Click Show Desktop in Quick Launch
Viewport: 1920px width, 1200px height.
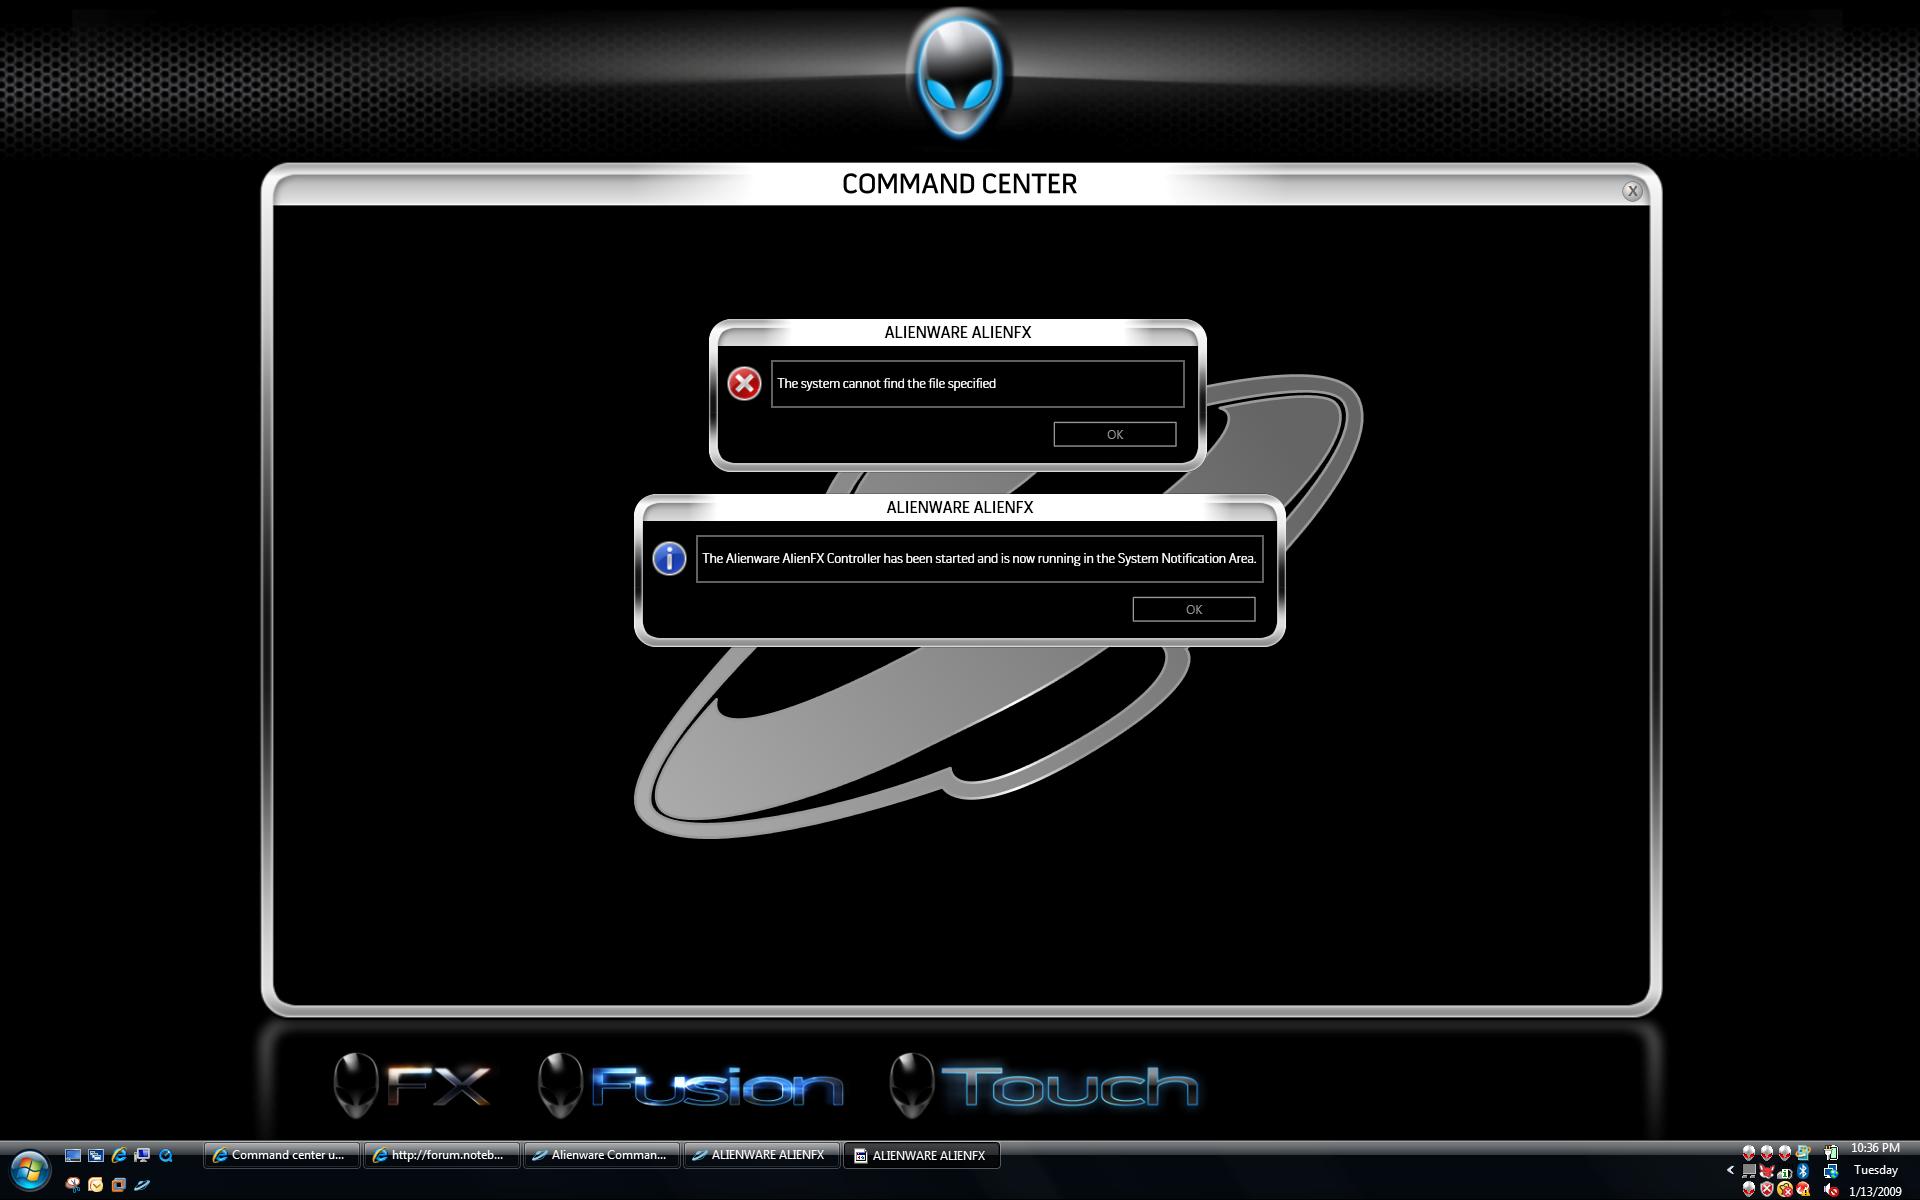coord(73,1155)
